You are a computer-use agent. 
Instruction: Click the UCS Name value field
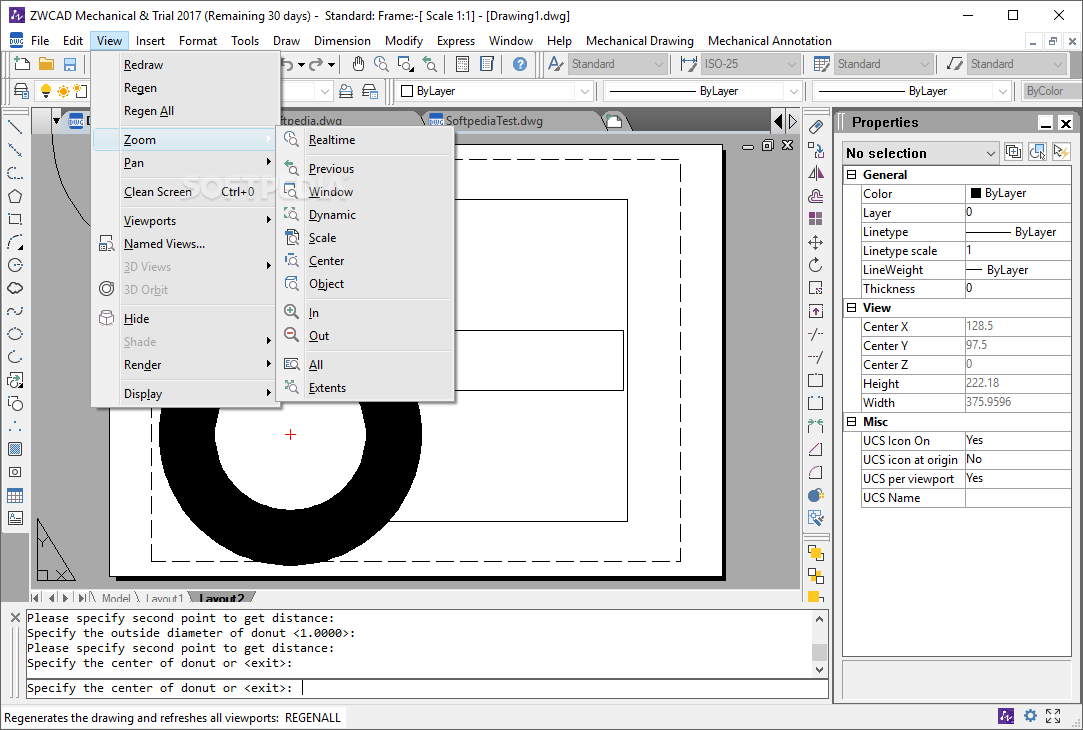pyautogui.click(x=1017, y=497)
